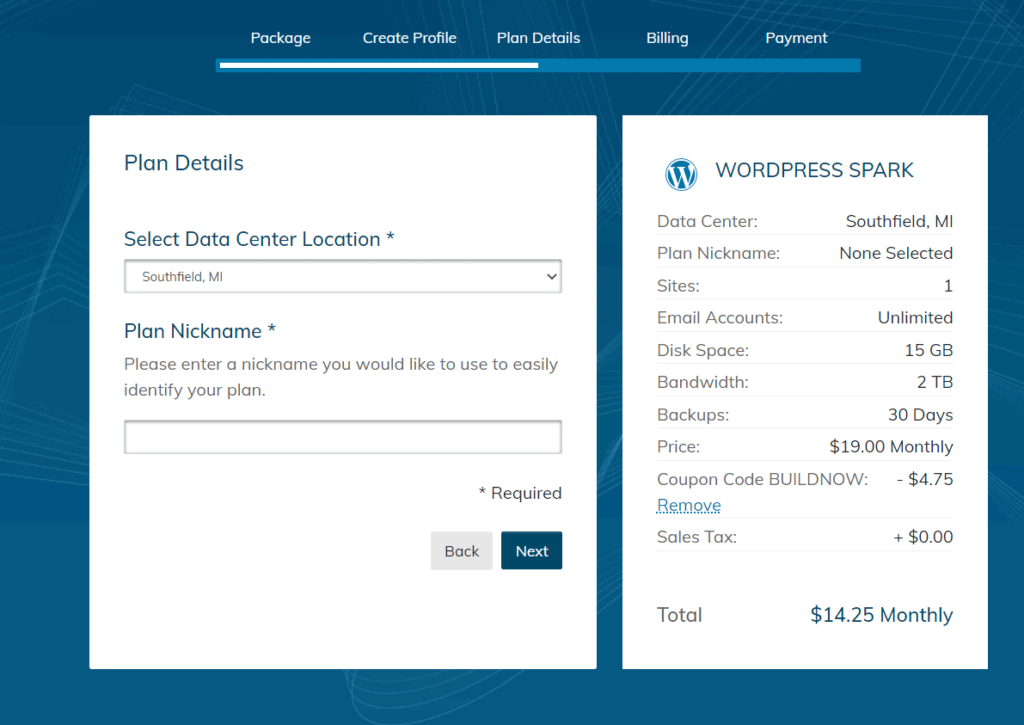Click the + $0.00 sales tax value
Screen dimensions: 1024x725
[923, 537]
